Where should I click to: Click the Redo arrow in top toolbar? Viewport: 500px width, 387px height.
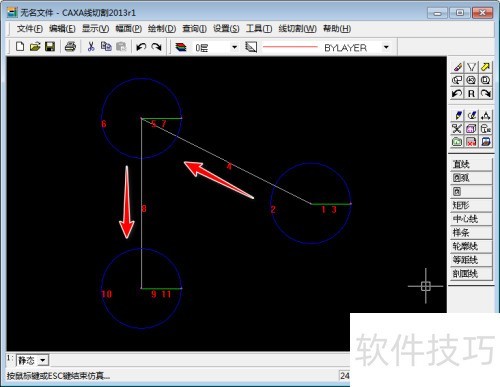(156, 47)
